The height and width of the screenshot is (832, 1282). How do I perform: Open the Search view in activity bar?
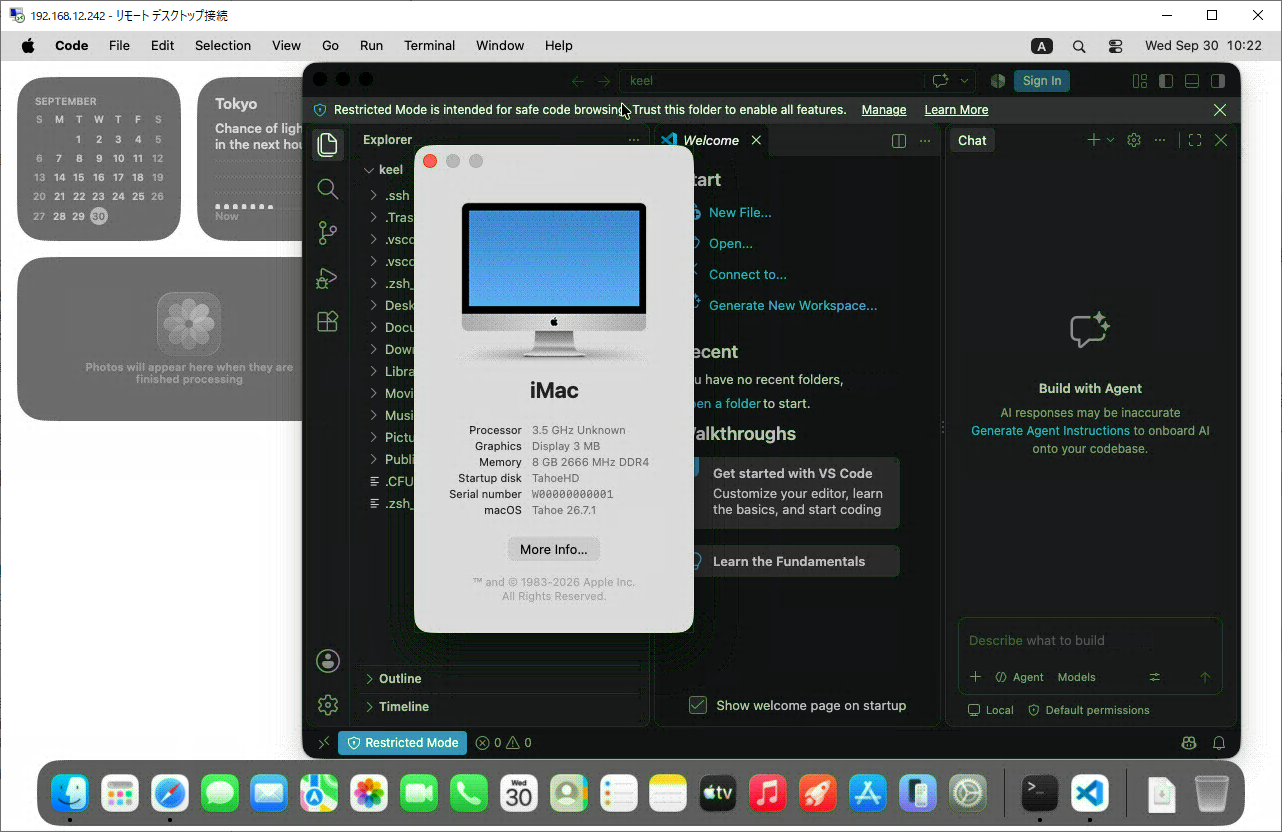pos(327,188)
